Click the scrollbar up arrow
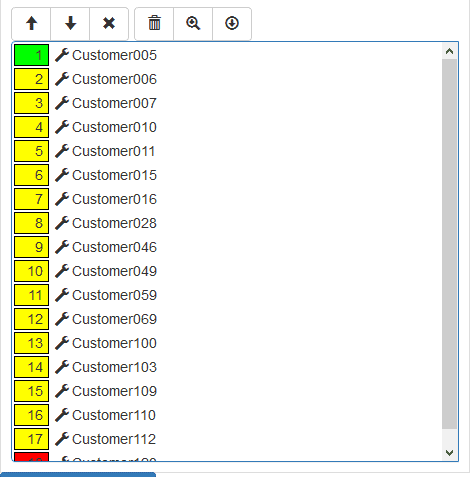 click(x=449, y=51)
